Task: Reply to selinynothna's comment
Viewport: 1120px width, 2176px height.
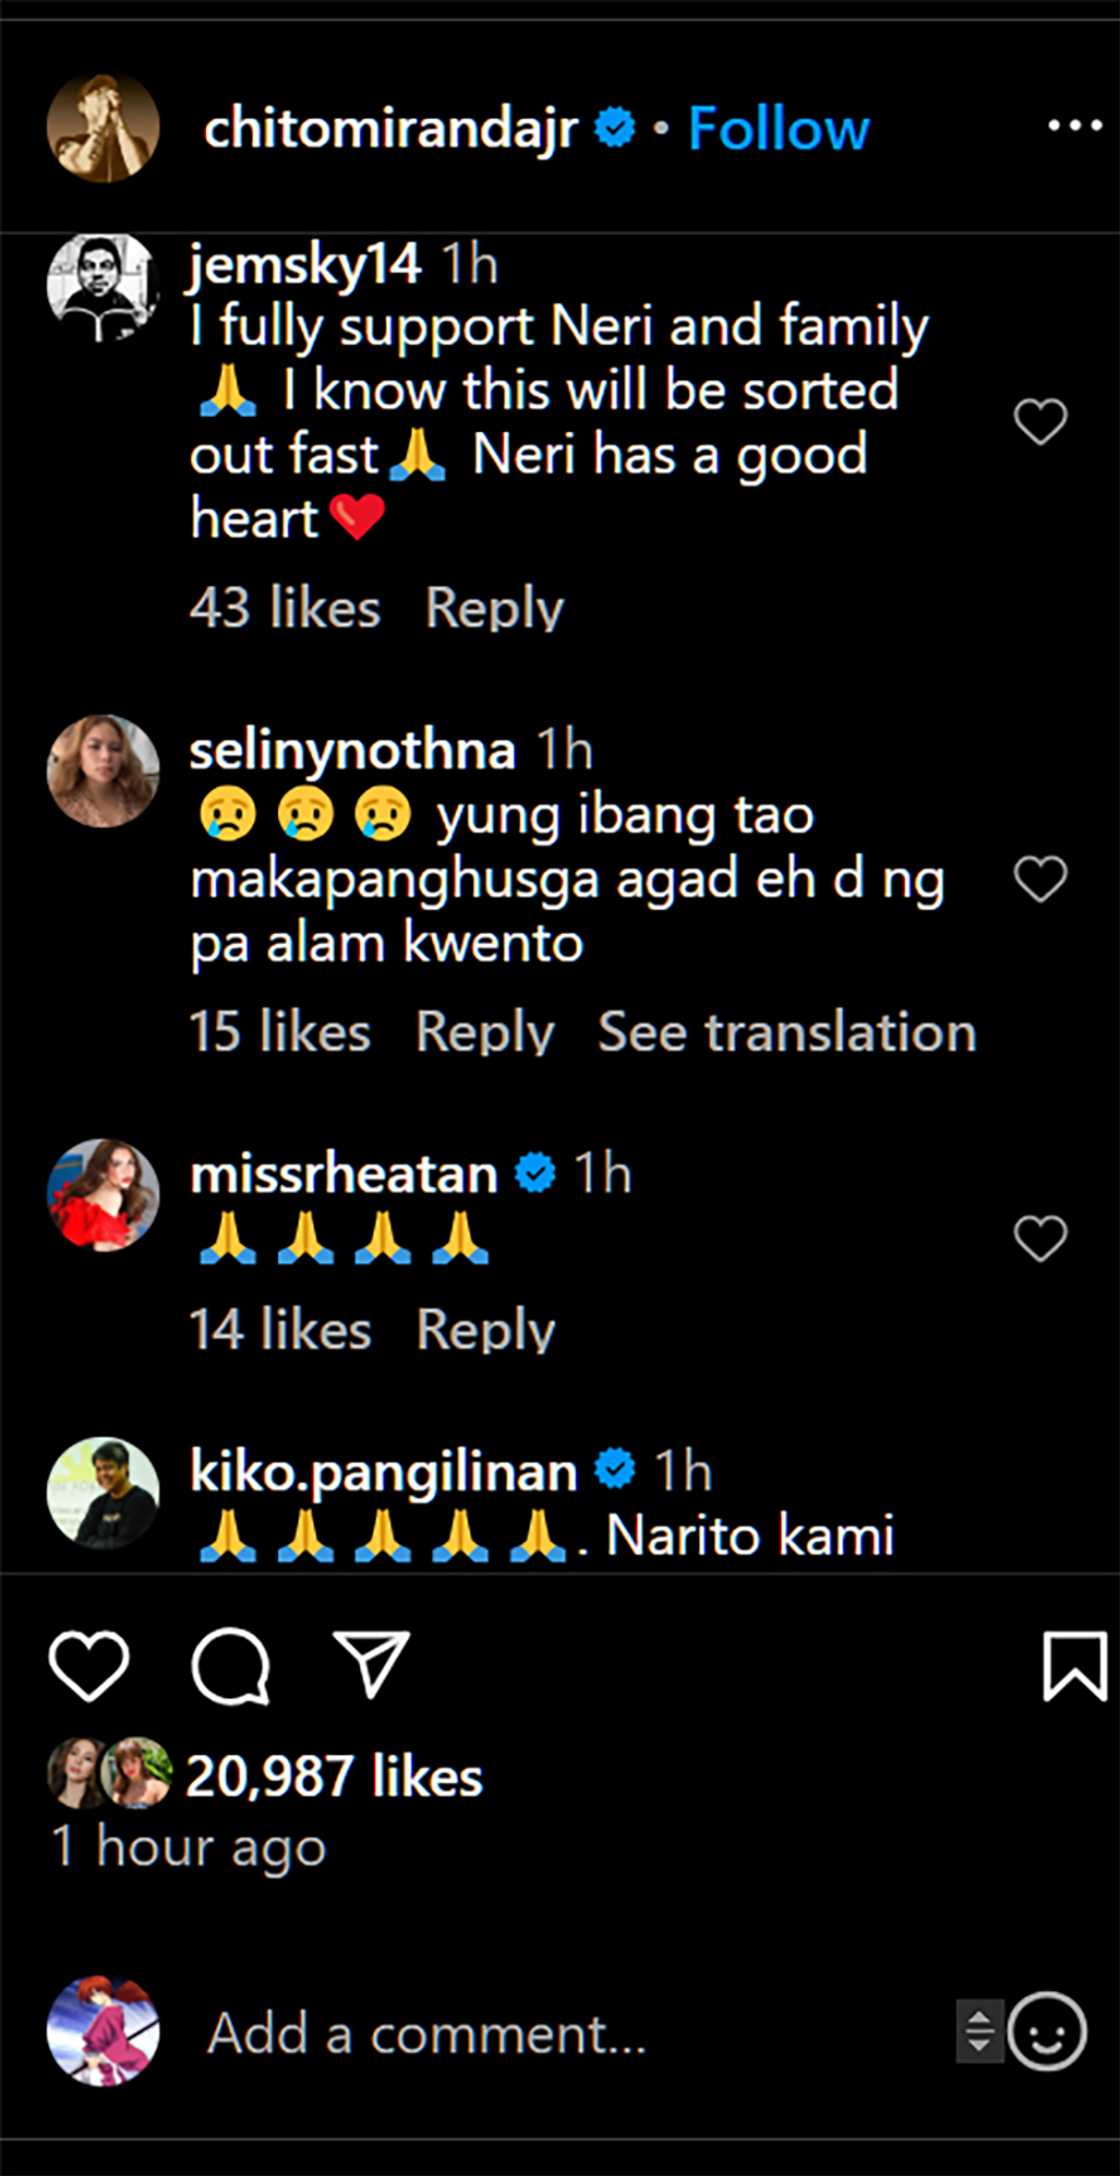Action: pyautogui.click(x=484, y=1032)
